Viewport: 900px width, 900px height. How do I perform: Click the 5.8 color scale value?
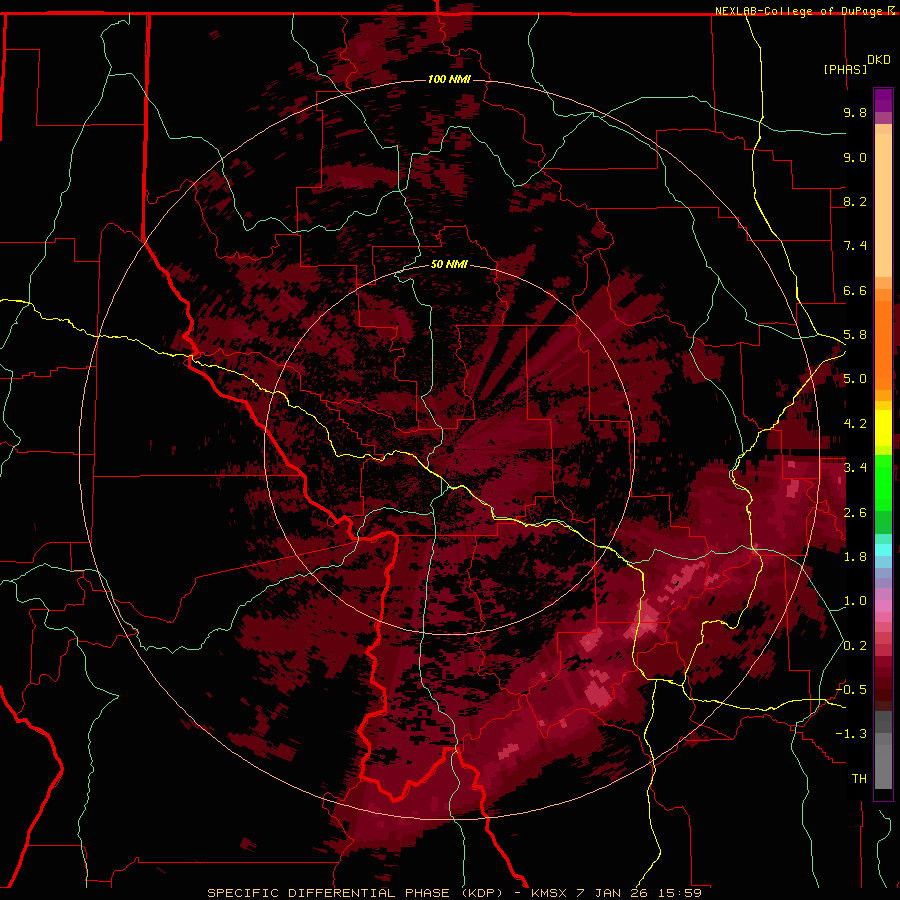click(855, 335)
